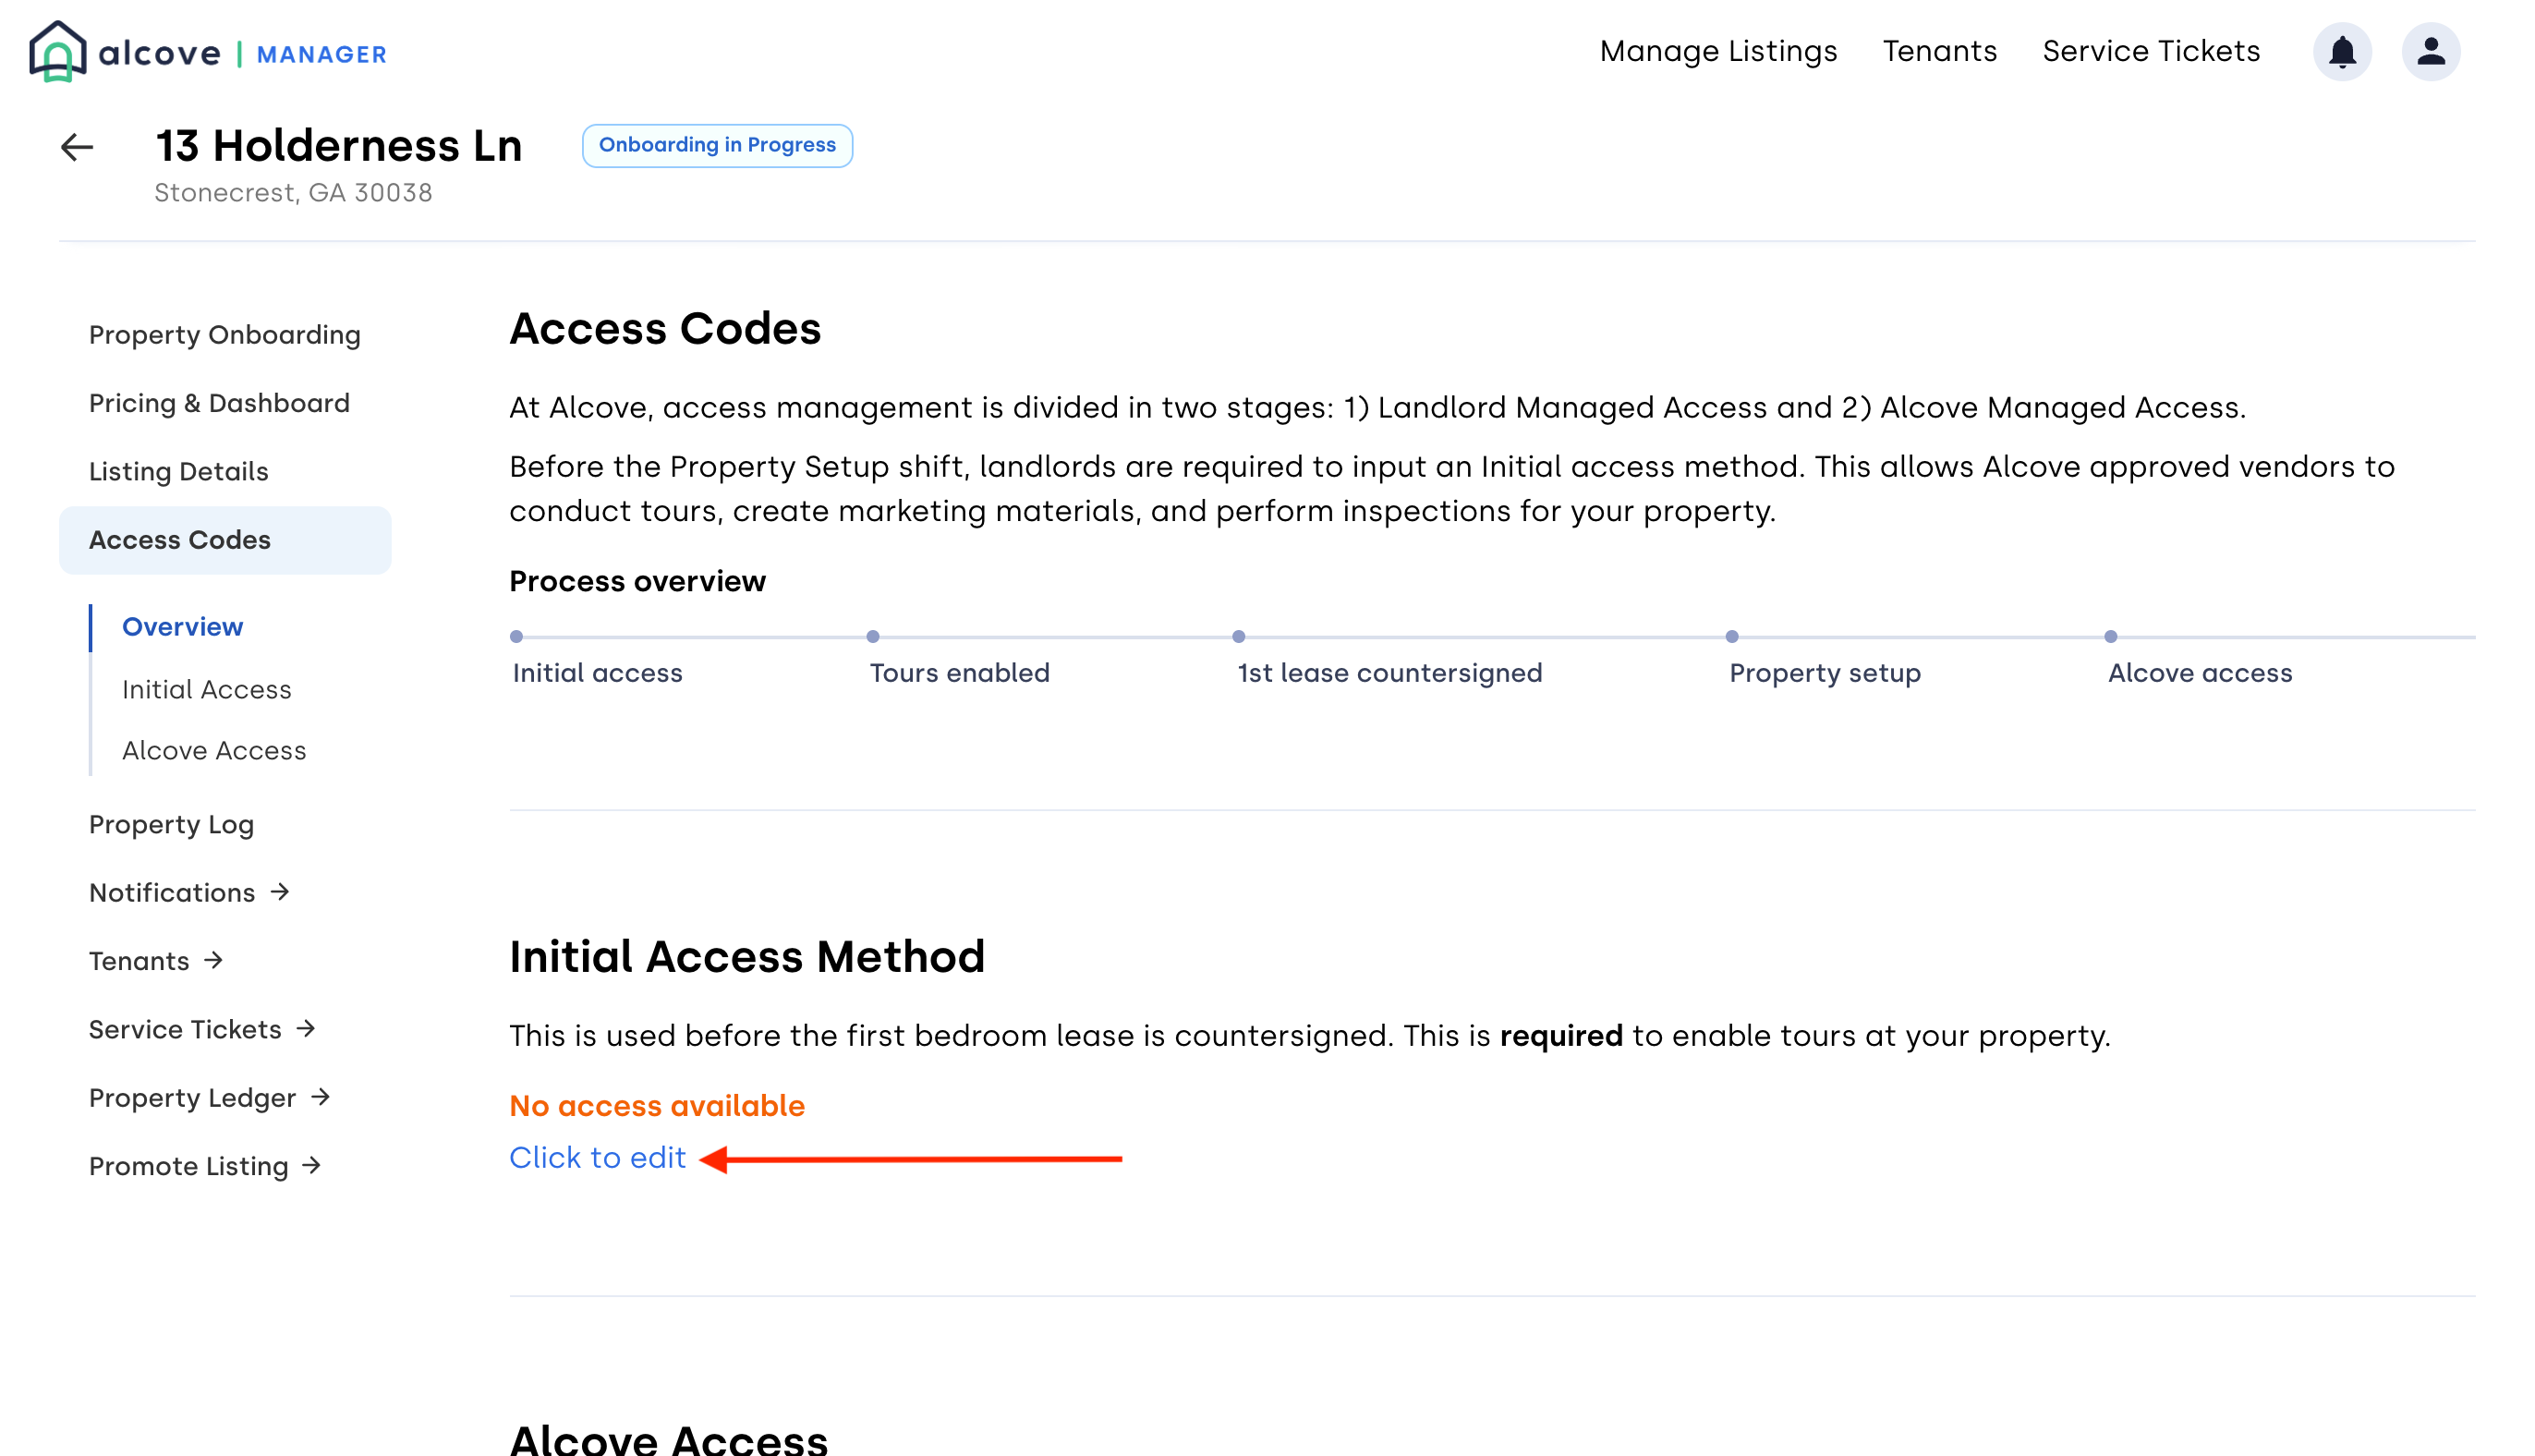Click the arrow icon beside sidebar Tenants
The width and height of the screenshot is (2535, 1456).
click(214, 960)
